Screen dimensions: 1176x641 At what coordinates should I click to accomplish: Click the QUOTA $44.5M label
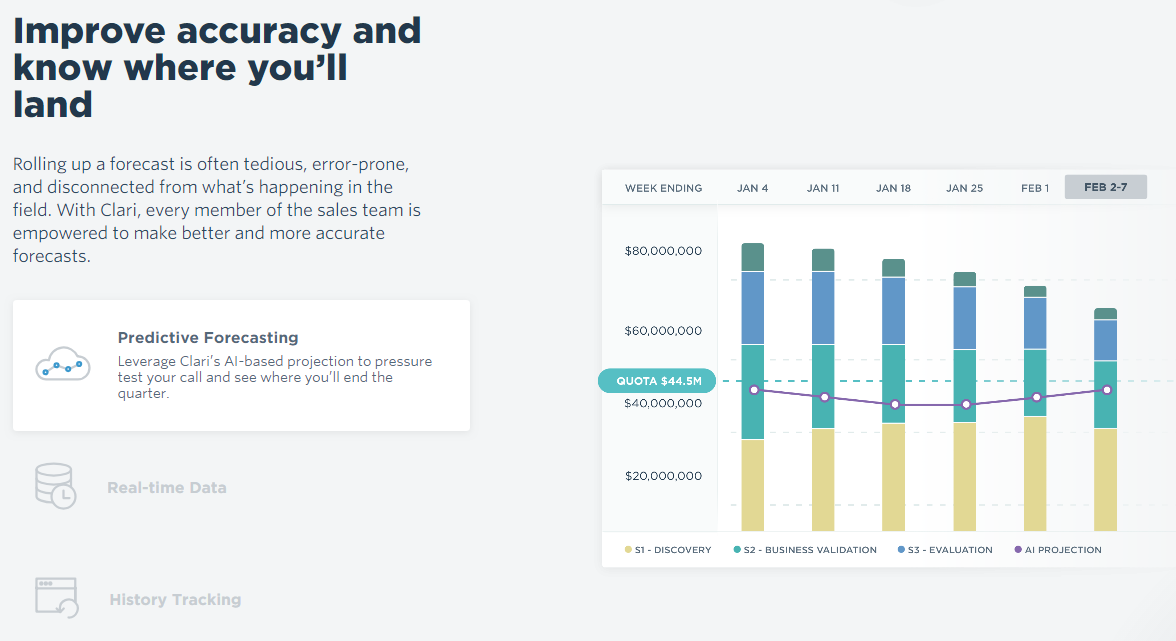coord(657,381)
